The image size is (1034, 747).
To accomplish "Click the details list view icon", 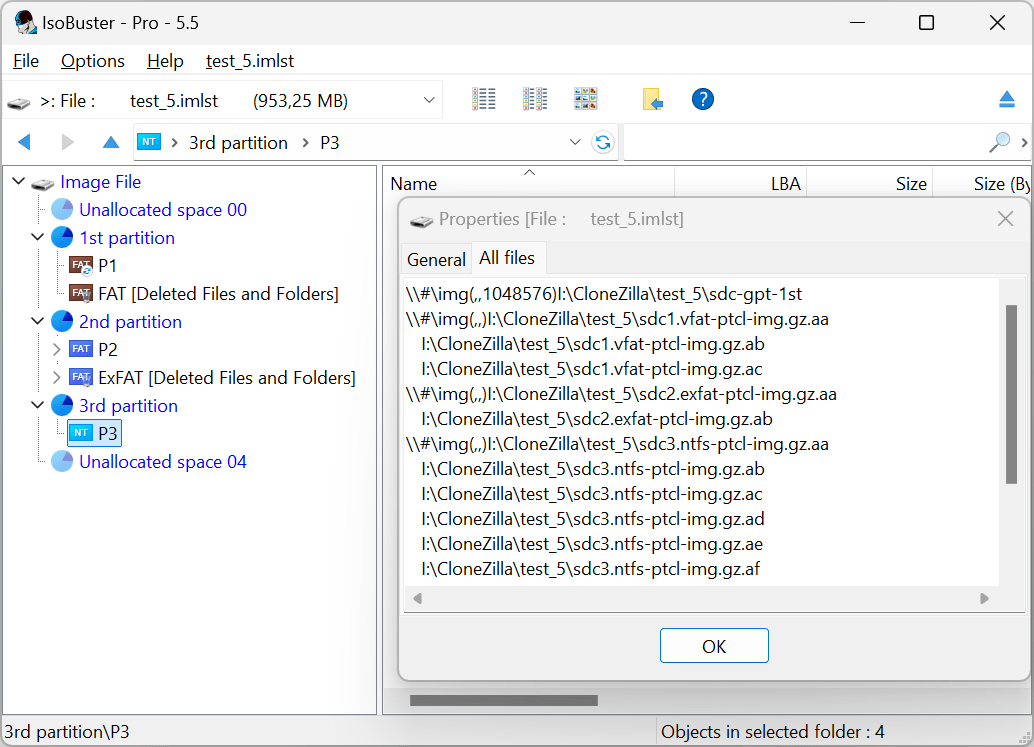I will (483, 100).
